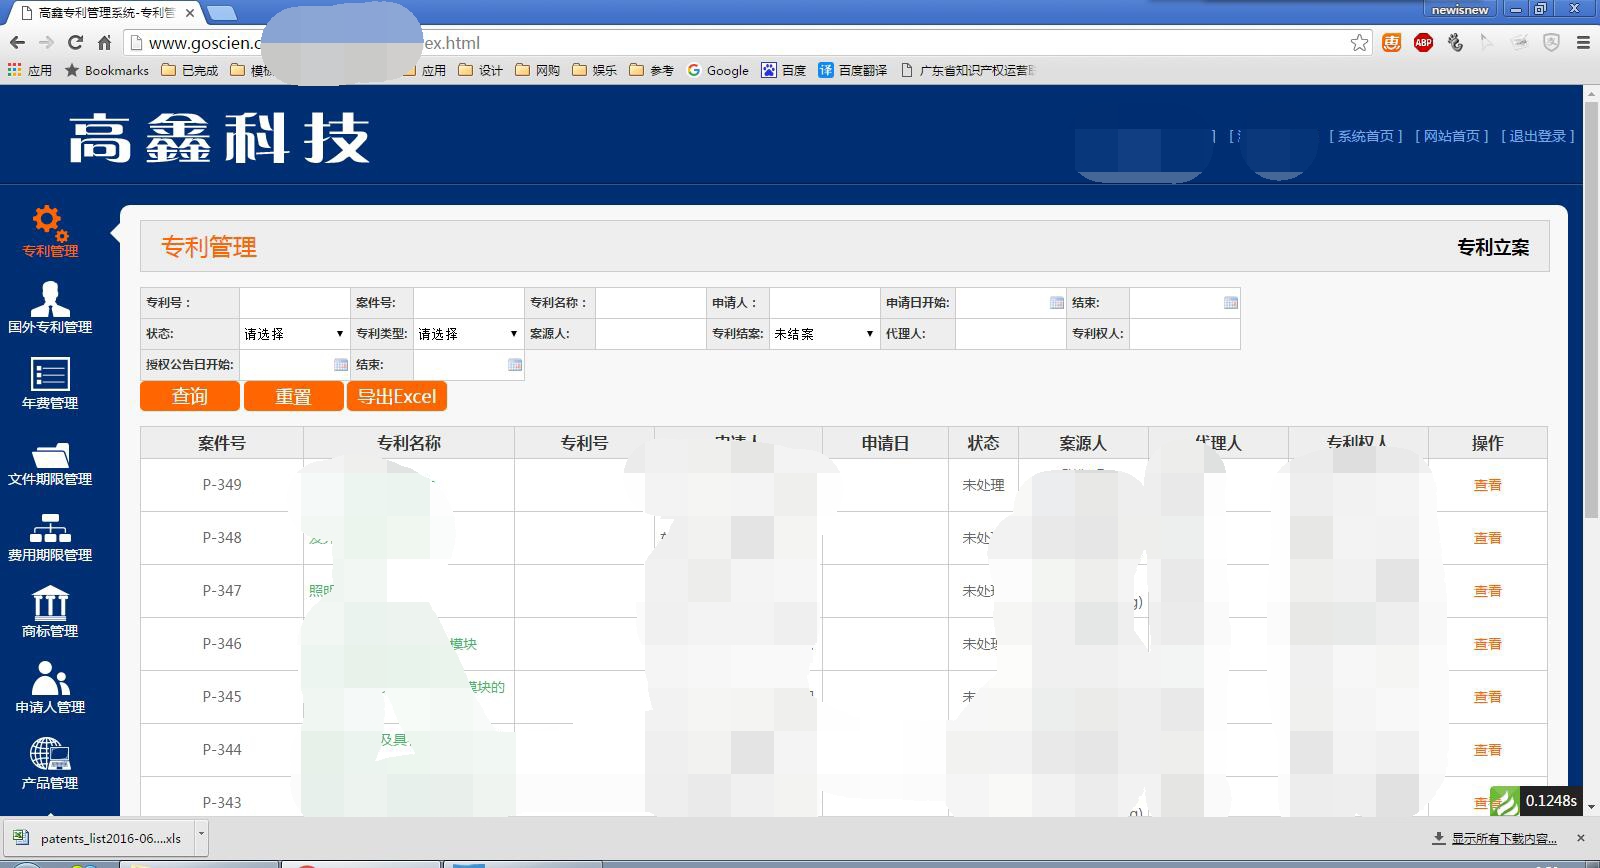The width and height of the screenshot is (1600, 868).
Task: Open download options arrow for patents_list file
Action: (x=201, y=834)
